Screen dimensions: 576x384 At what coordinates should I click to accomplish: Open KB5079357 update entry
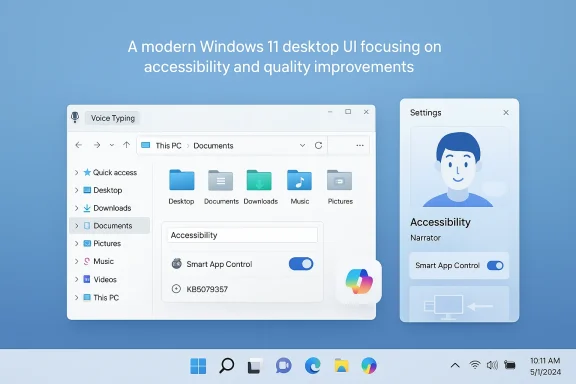(x=207, y=289)
